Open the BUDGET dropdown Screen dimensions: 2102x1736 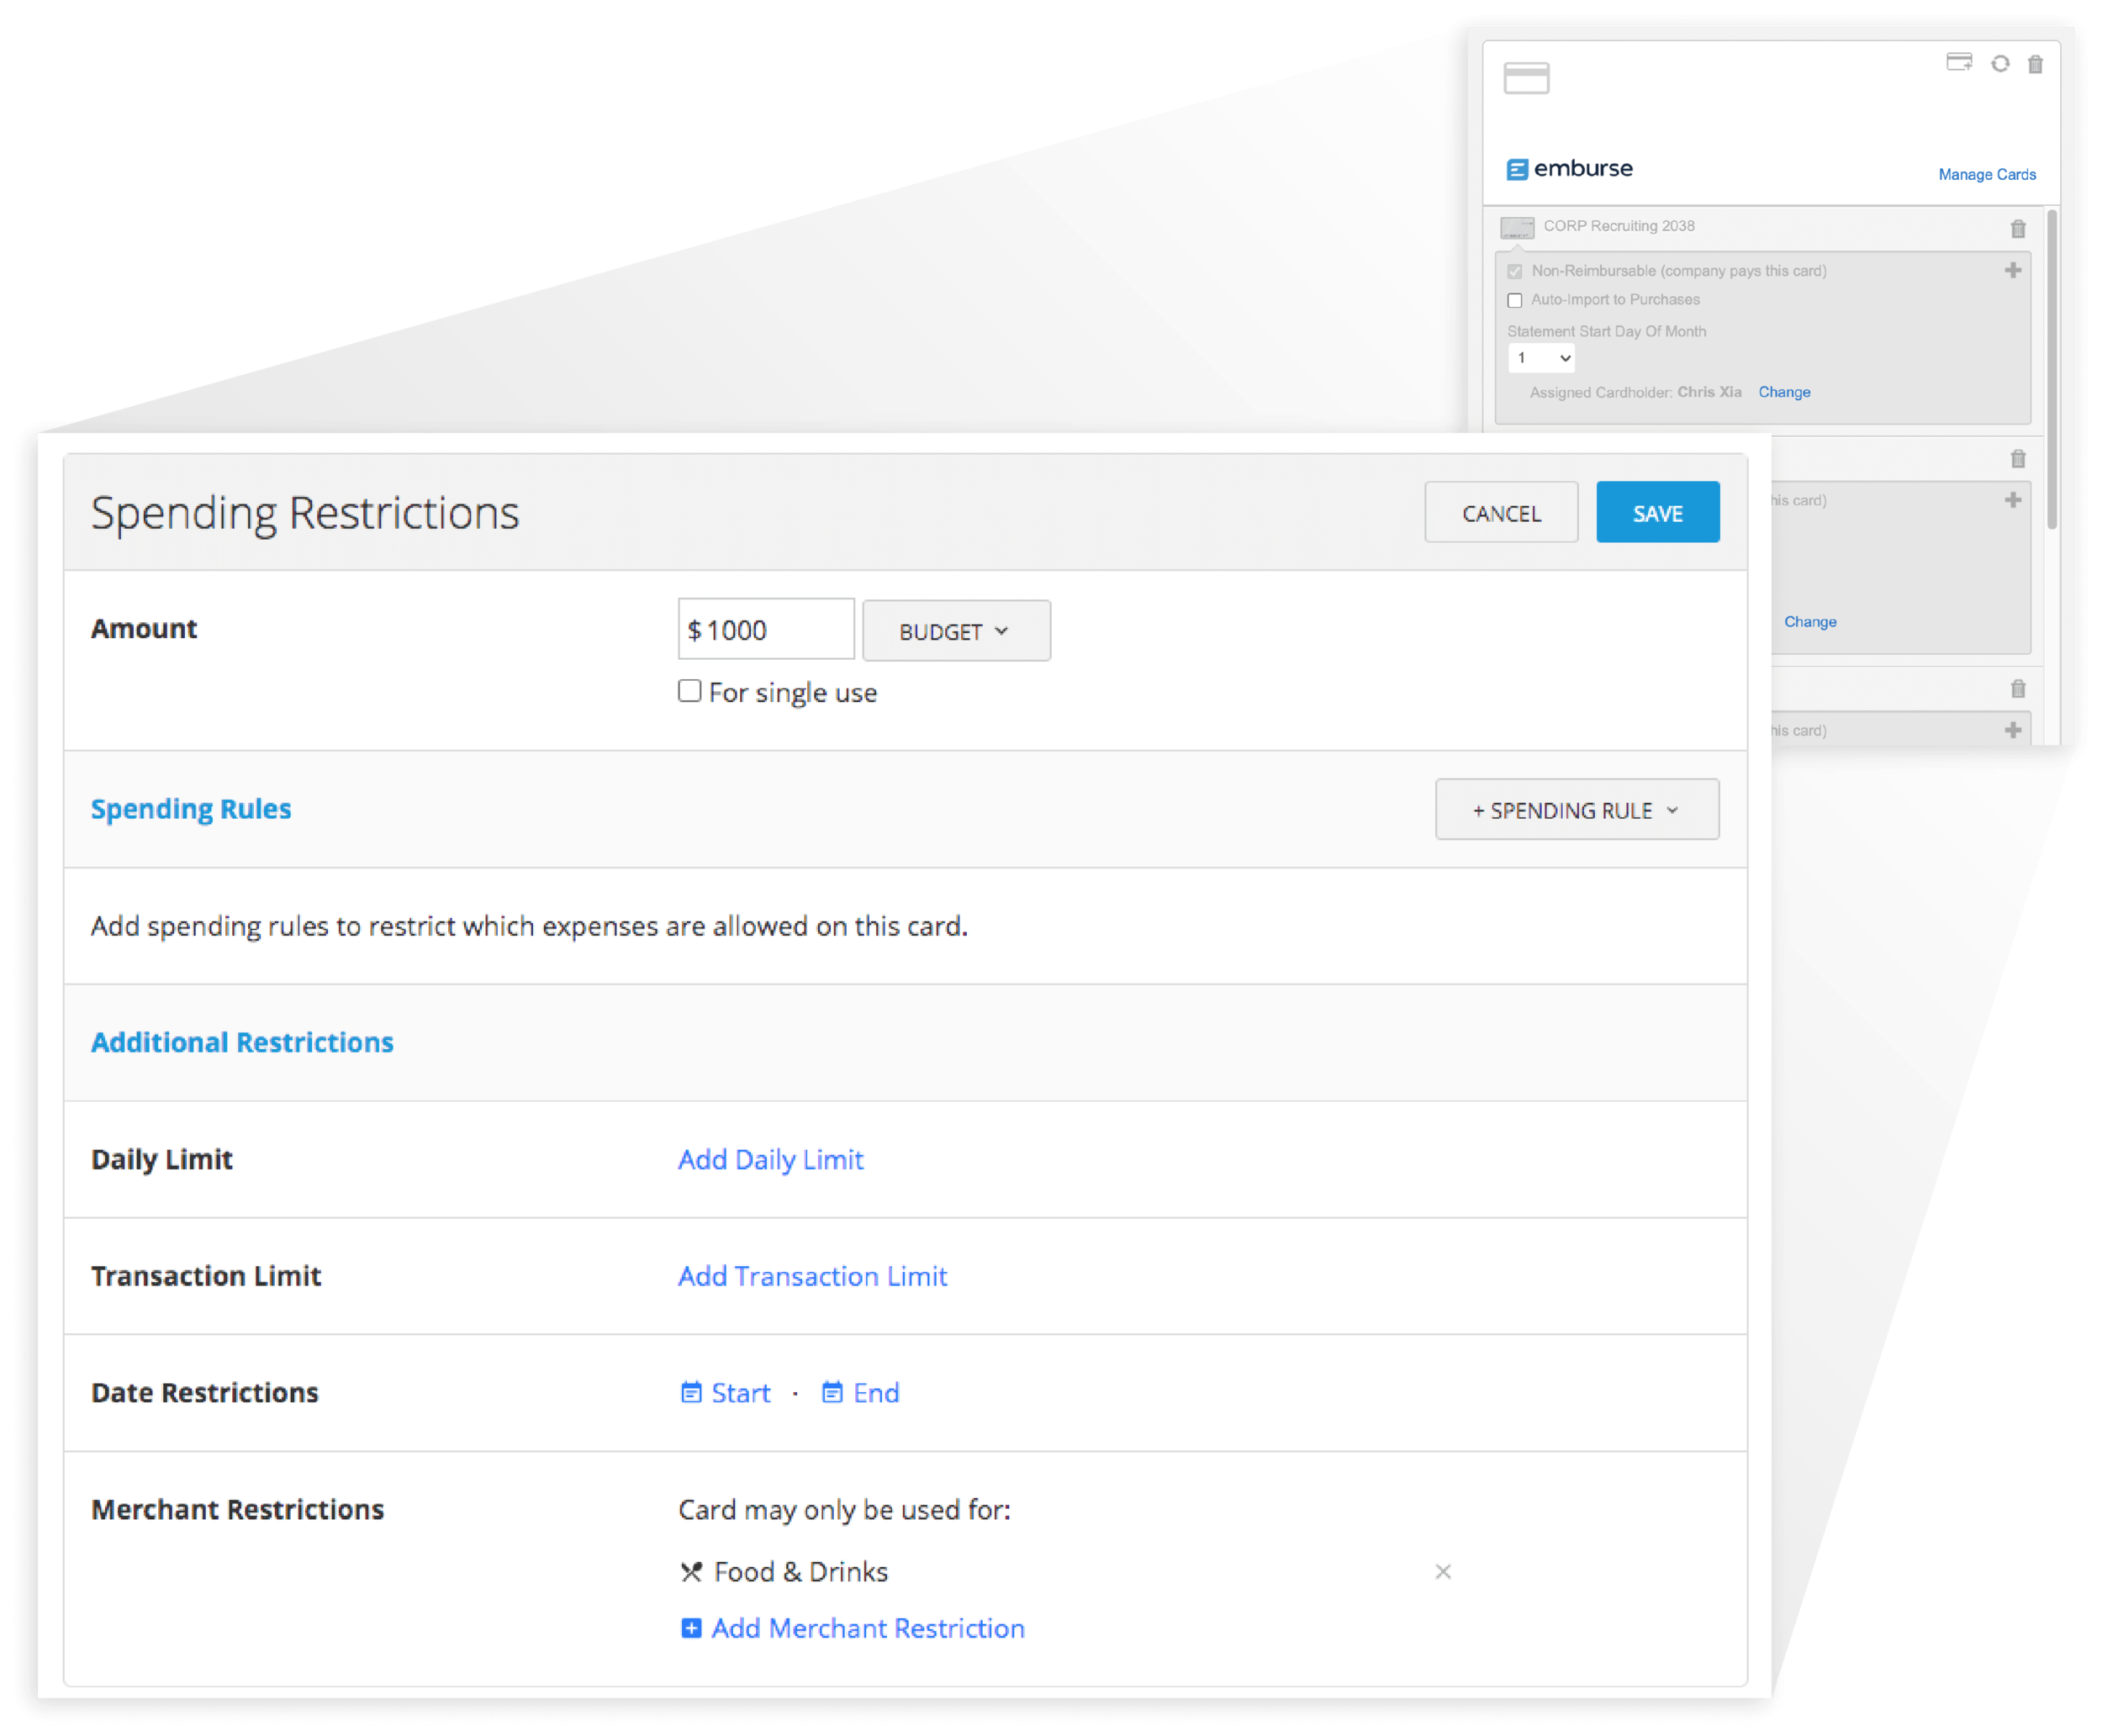tap(955, 631)
